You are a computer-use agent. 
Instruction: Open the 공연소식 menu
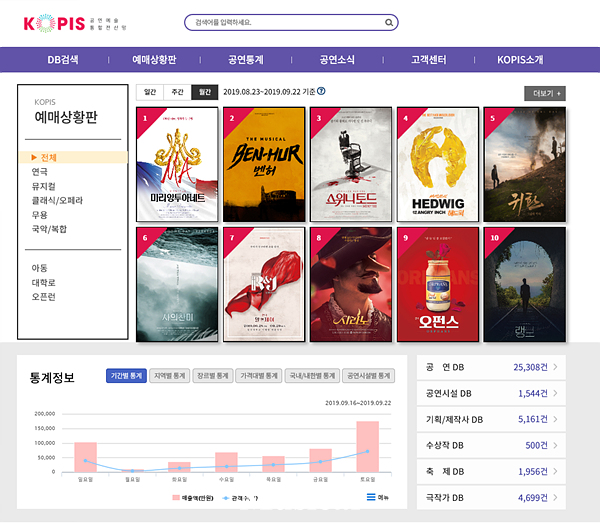337,60
